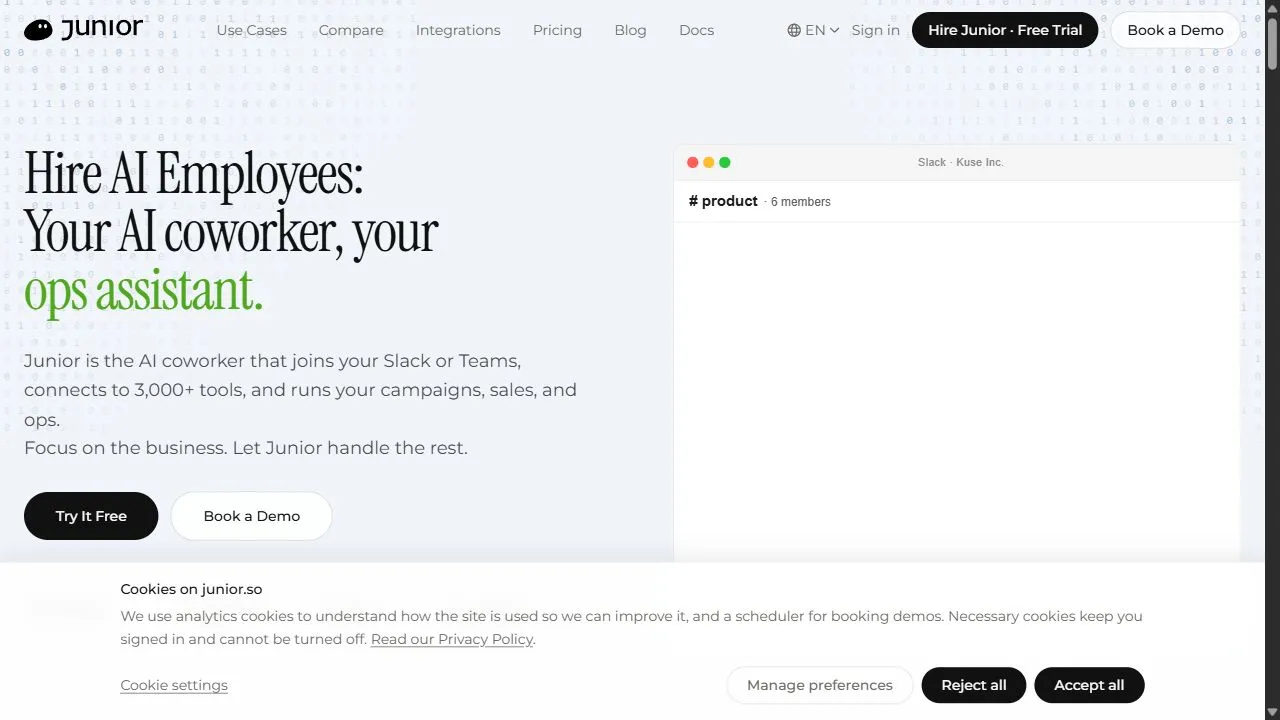Open Cookie settings link
This screenshot has height=720, width=1280.
pyautogui.click(x=174, y=685)
